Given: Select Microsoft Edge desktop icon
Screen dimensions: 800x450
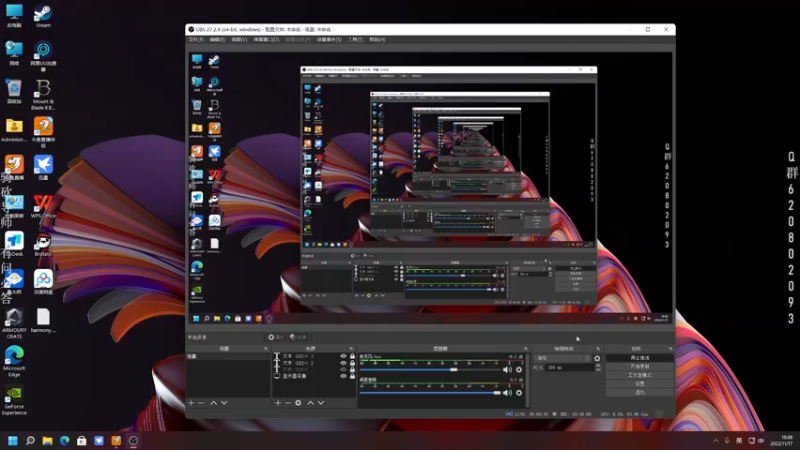Looking at the screenshot, I should coord(14,361).
